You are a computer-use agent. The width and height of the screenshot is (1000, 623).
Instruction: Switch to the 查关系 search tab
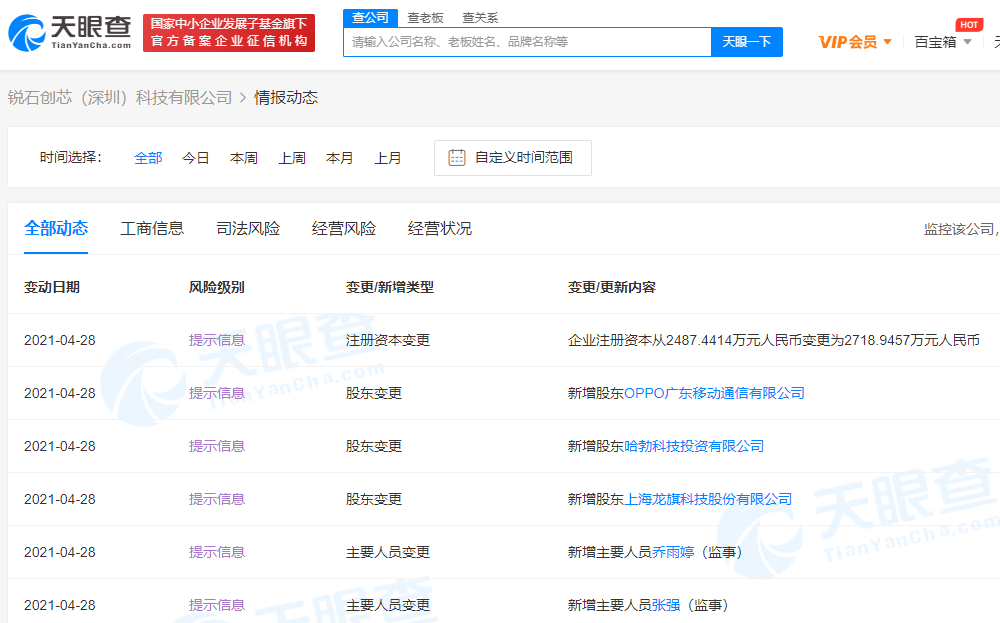480,18
